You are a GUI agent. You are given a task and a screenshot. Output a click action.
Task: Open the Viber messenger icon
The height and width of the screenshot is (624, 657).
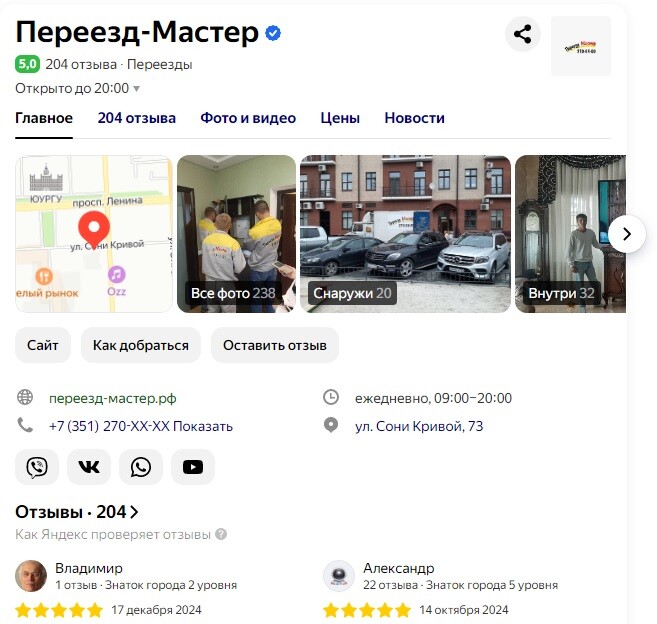(x=37, y=467)
